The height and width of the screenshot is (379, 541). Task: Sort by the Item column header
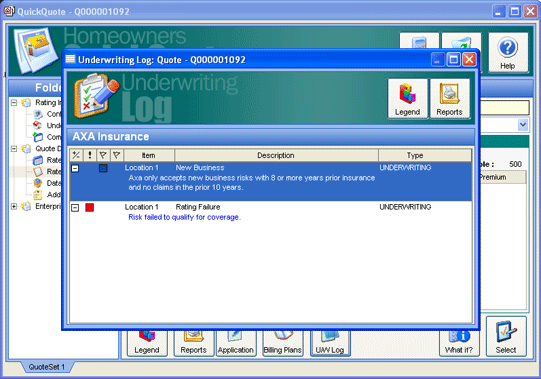tap(149, 155)
